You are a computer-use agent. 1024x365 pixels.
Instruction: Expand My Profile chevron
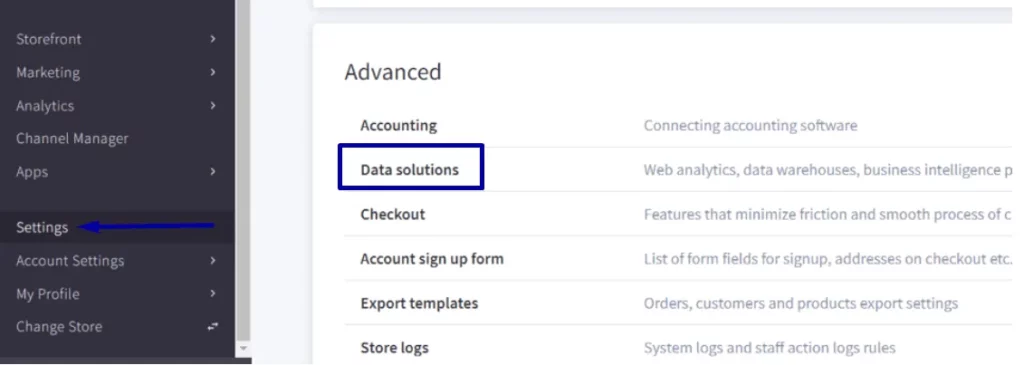(x=213, y=294)
